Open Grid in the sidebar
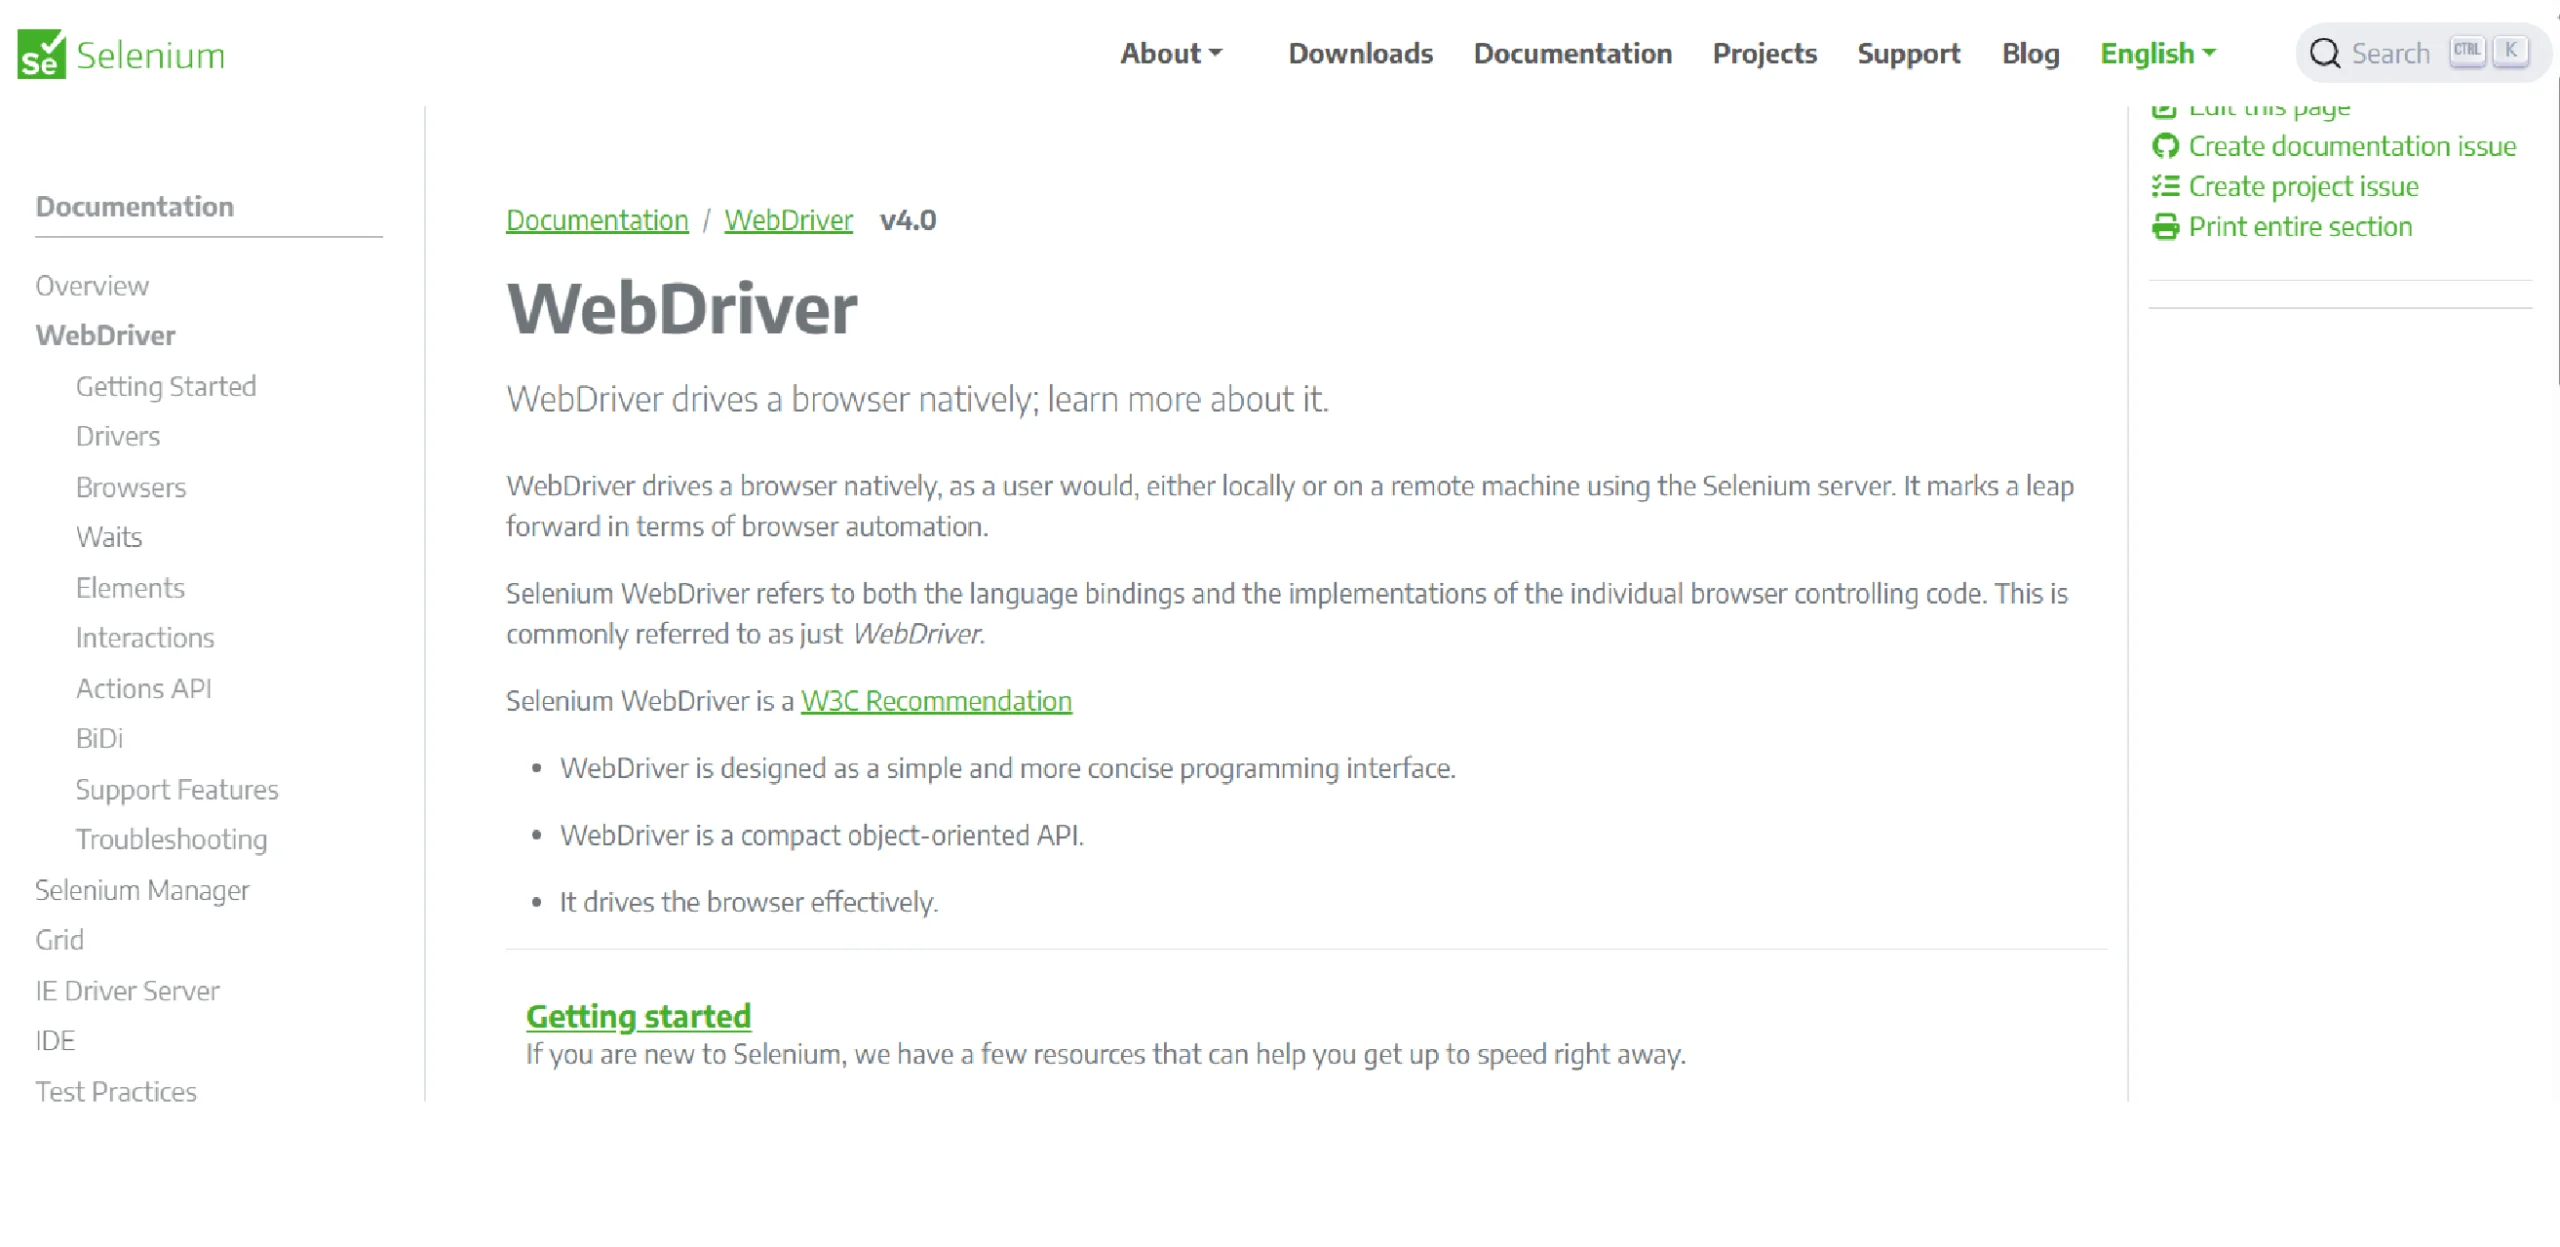This screenshot has height=1247, width=2560. 59,940
